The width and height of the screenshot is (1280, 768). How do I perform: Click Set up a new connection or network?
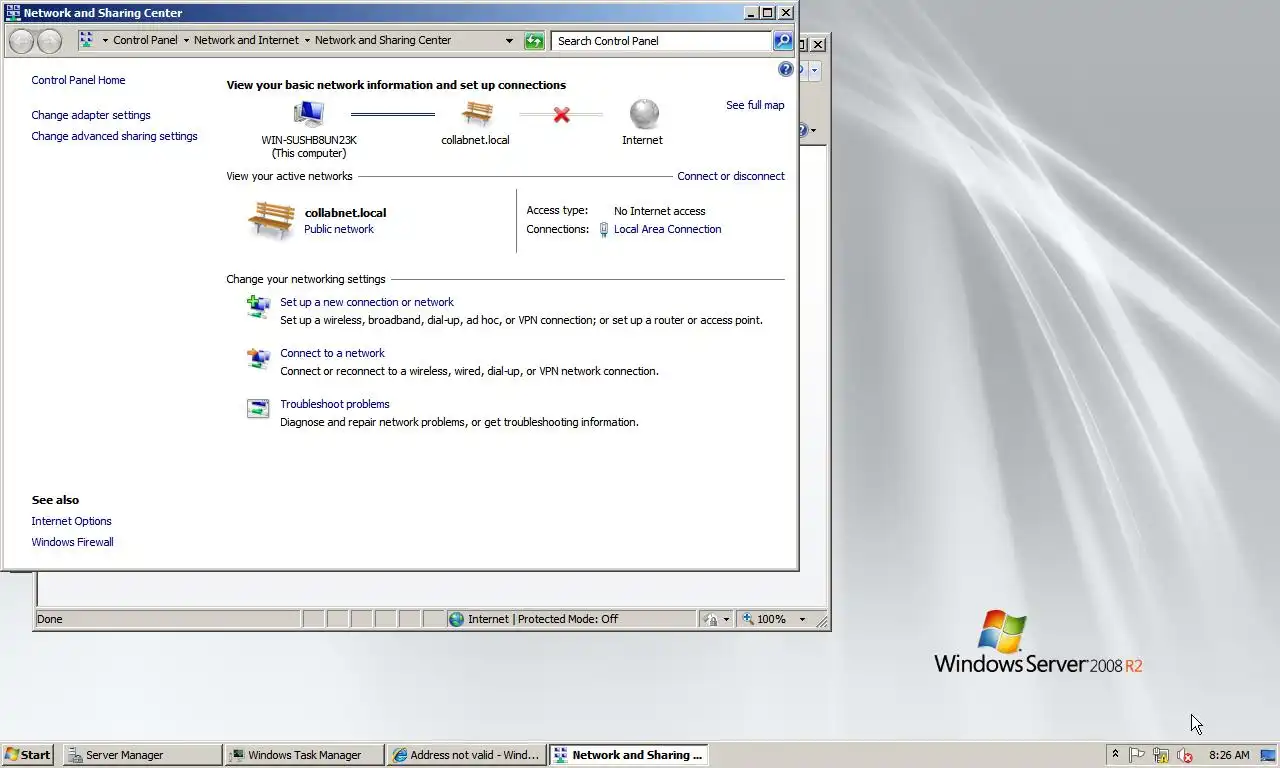(367, 302)
